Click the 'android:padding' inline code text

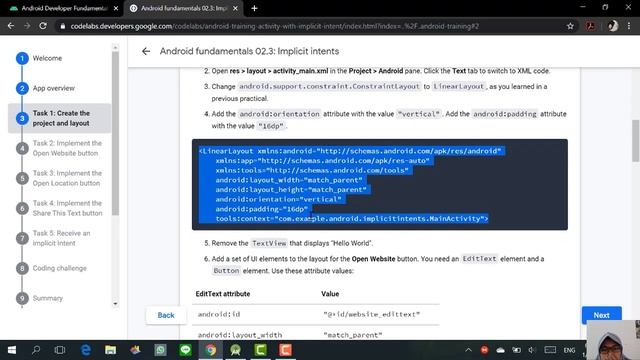504,114
